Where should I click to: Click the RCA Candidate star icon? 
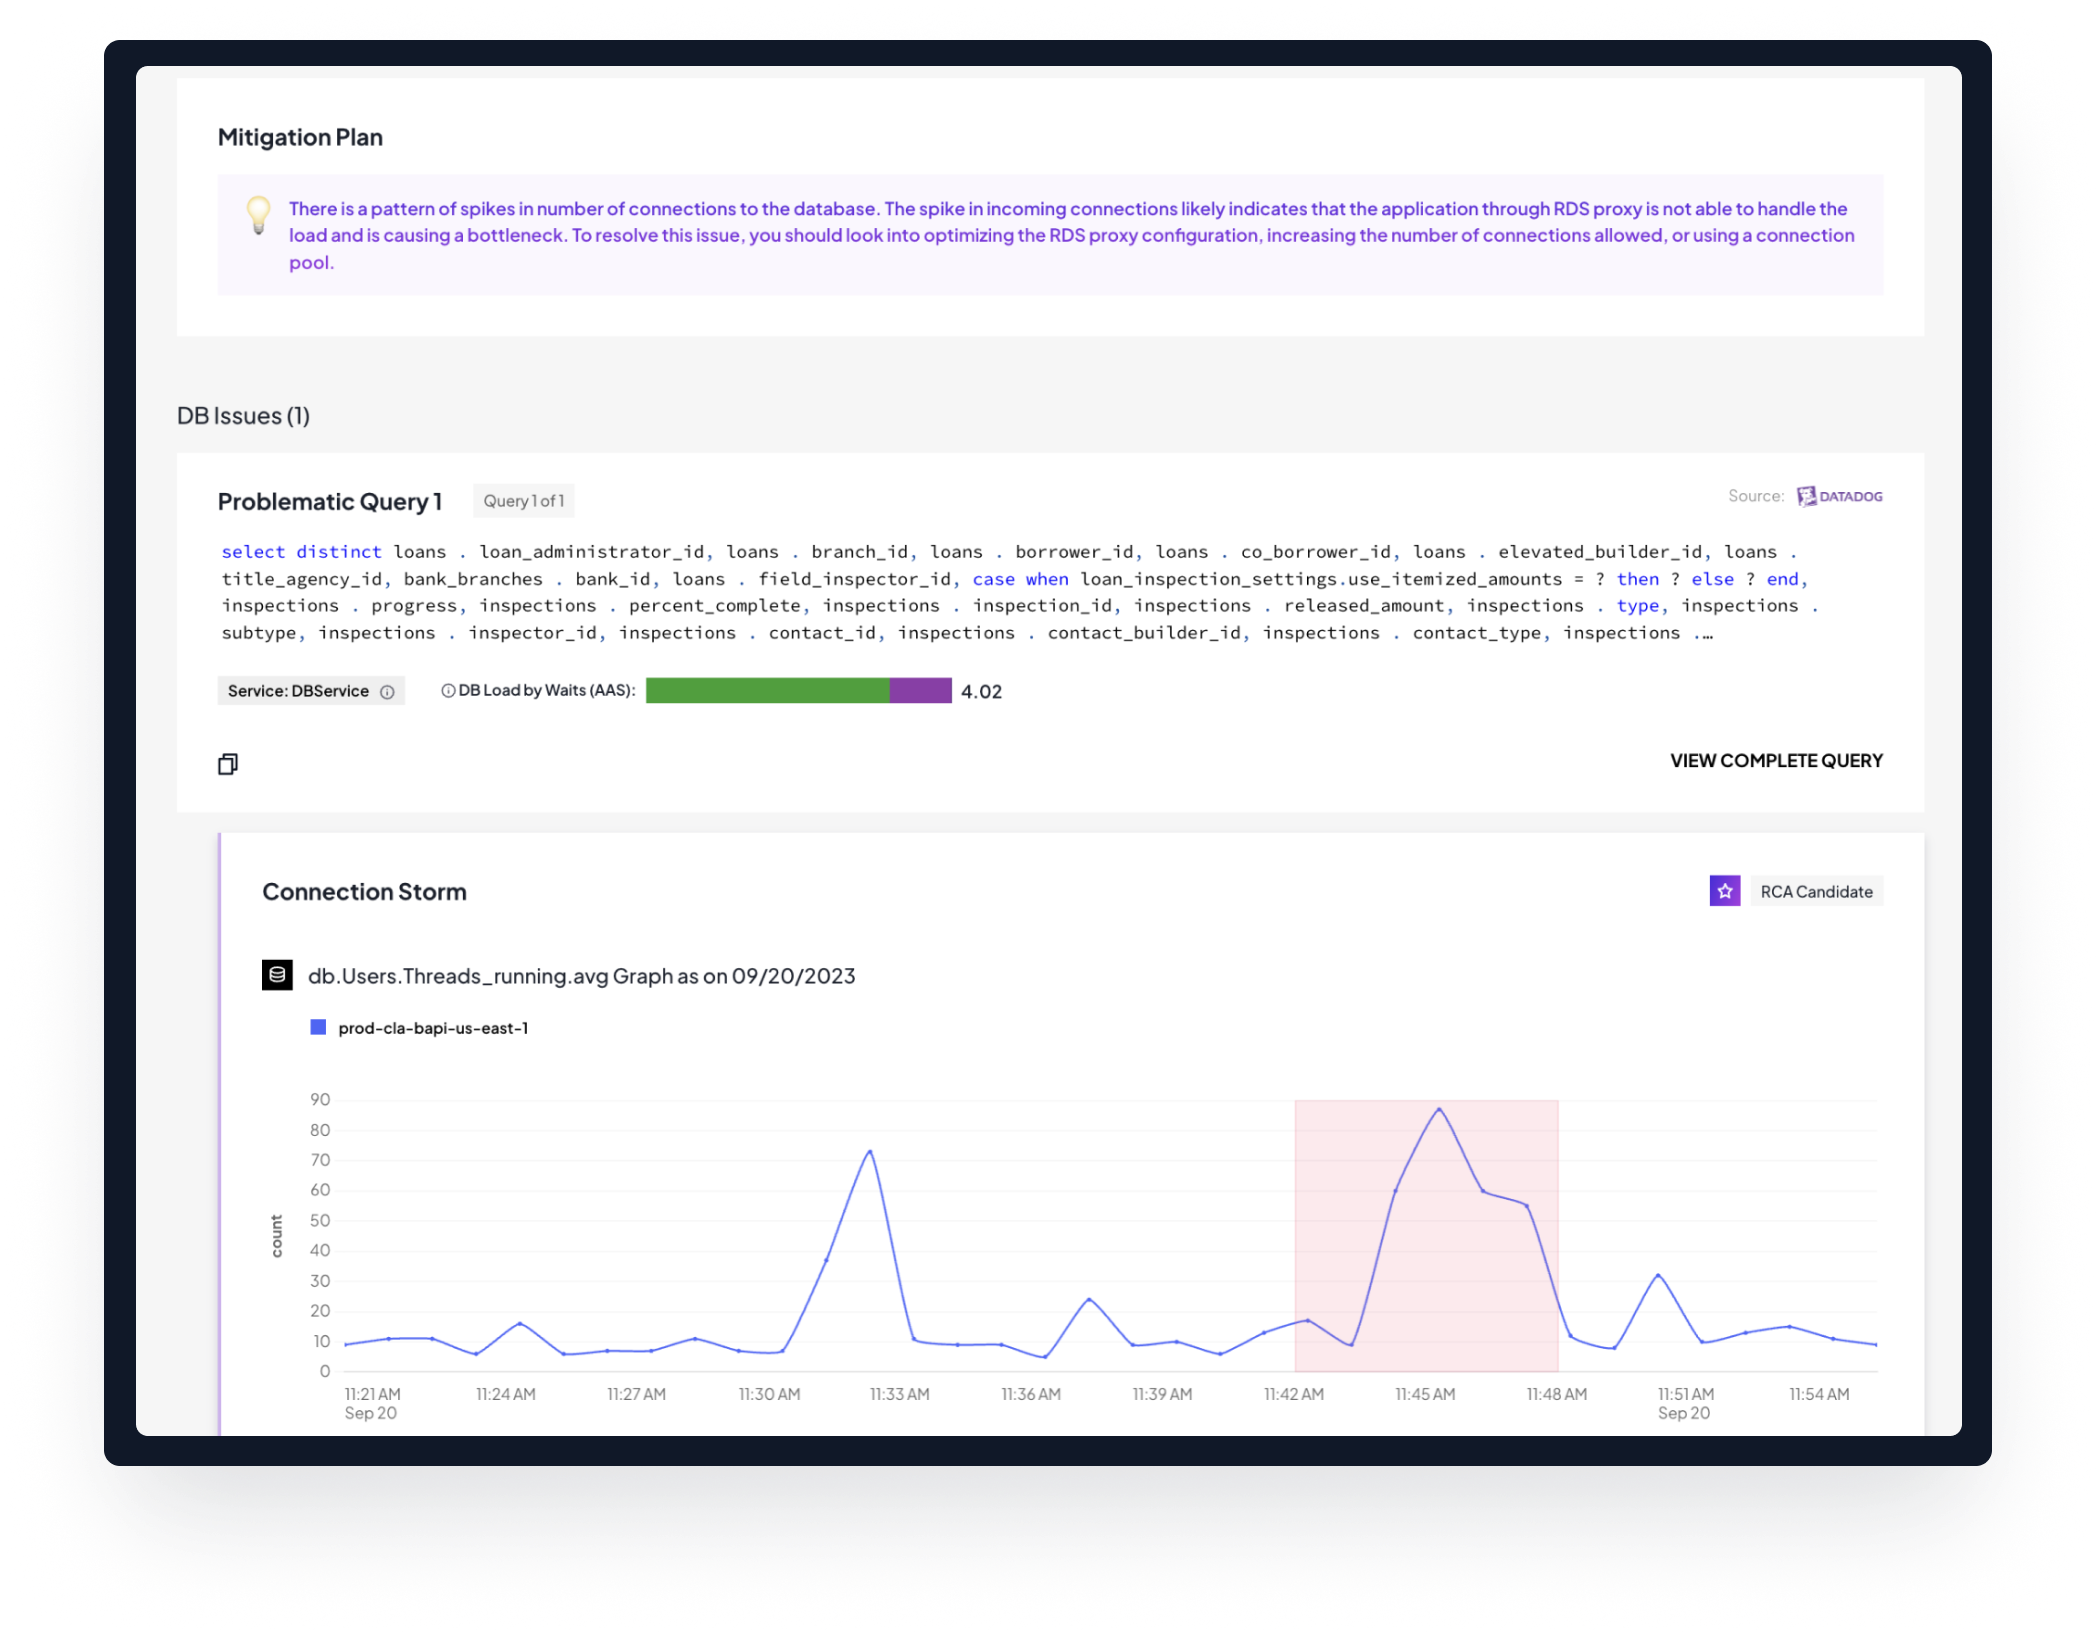coord(1724,891)
